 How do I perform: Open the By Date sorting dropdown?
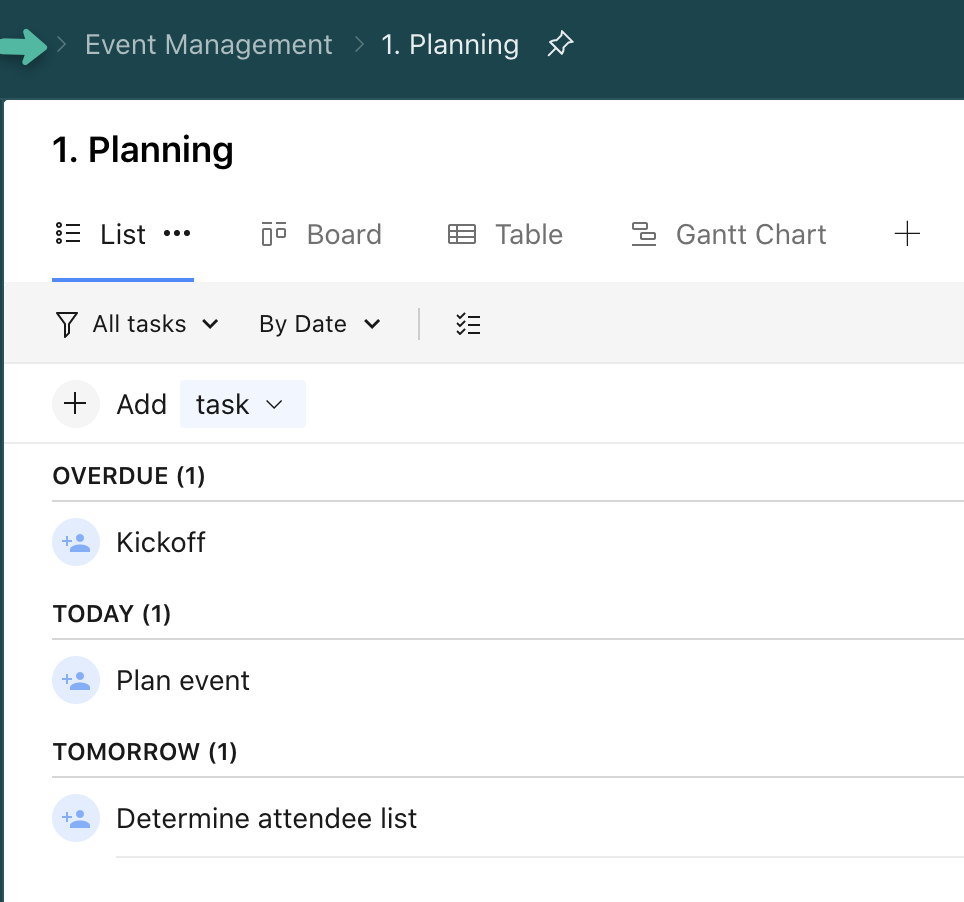tap(319, 324)
